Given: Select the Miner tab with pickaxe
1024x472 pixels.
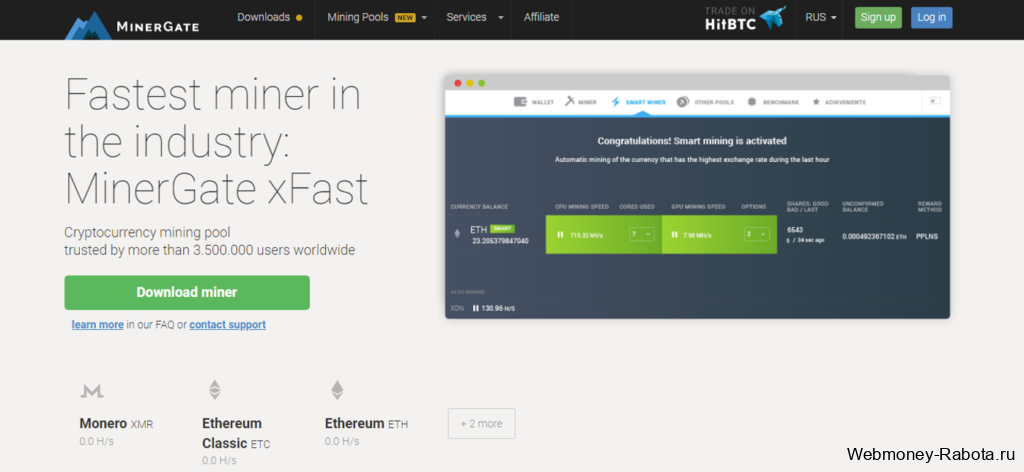Looking at the screenshot, I should pos(581,102).
